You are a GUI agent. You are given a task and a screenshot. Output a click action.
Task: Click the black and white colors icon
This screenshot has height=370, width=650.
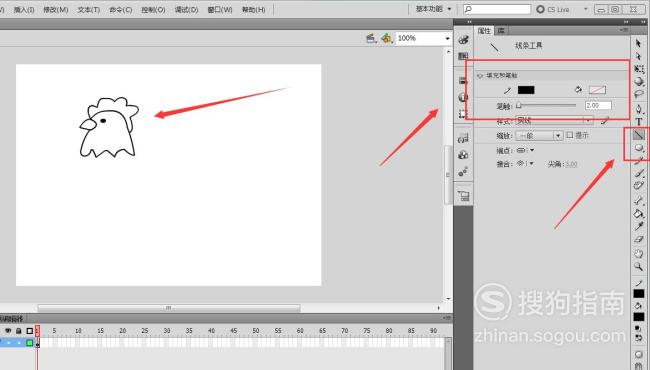click(x=638, y=329)
